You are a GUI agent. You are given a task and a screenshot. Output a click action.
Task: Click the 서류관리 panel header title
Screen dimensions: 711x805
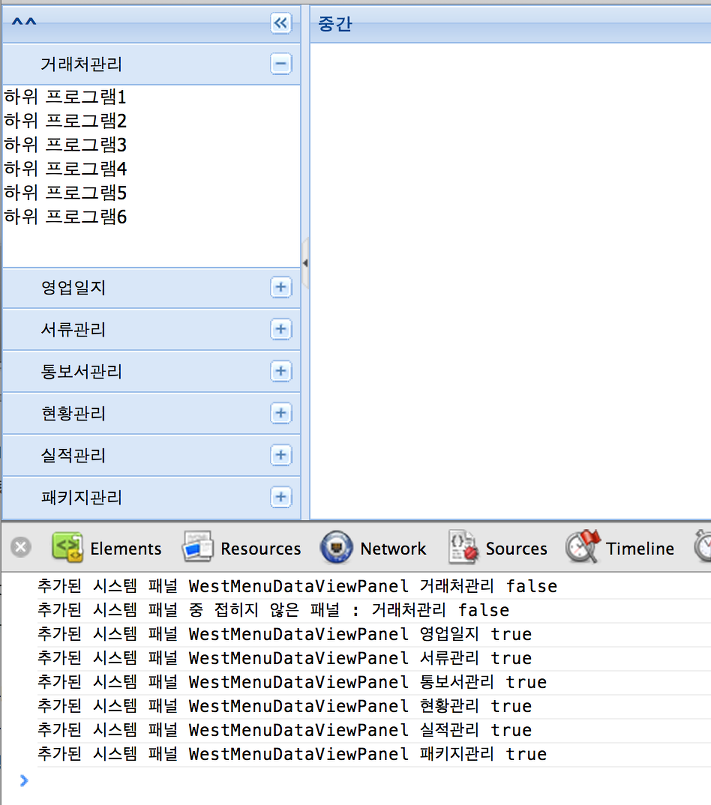[73, 329]
